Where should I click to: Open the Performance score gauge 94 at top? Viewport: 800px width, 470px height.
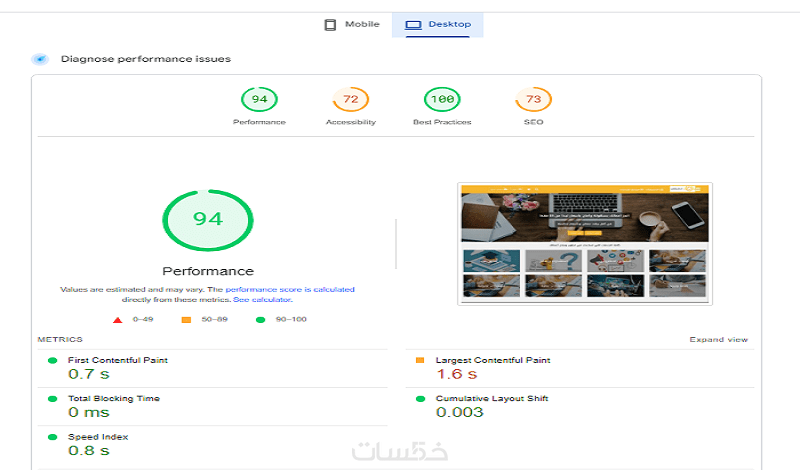(259, 99)
